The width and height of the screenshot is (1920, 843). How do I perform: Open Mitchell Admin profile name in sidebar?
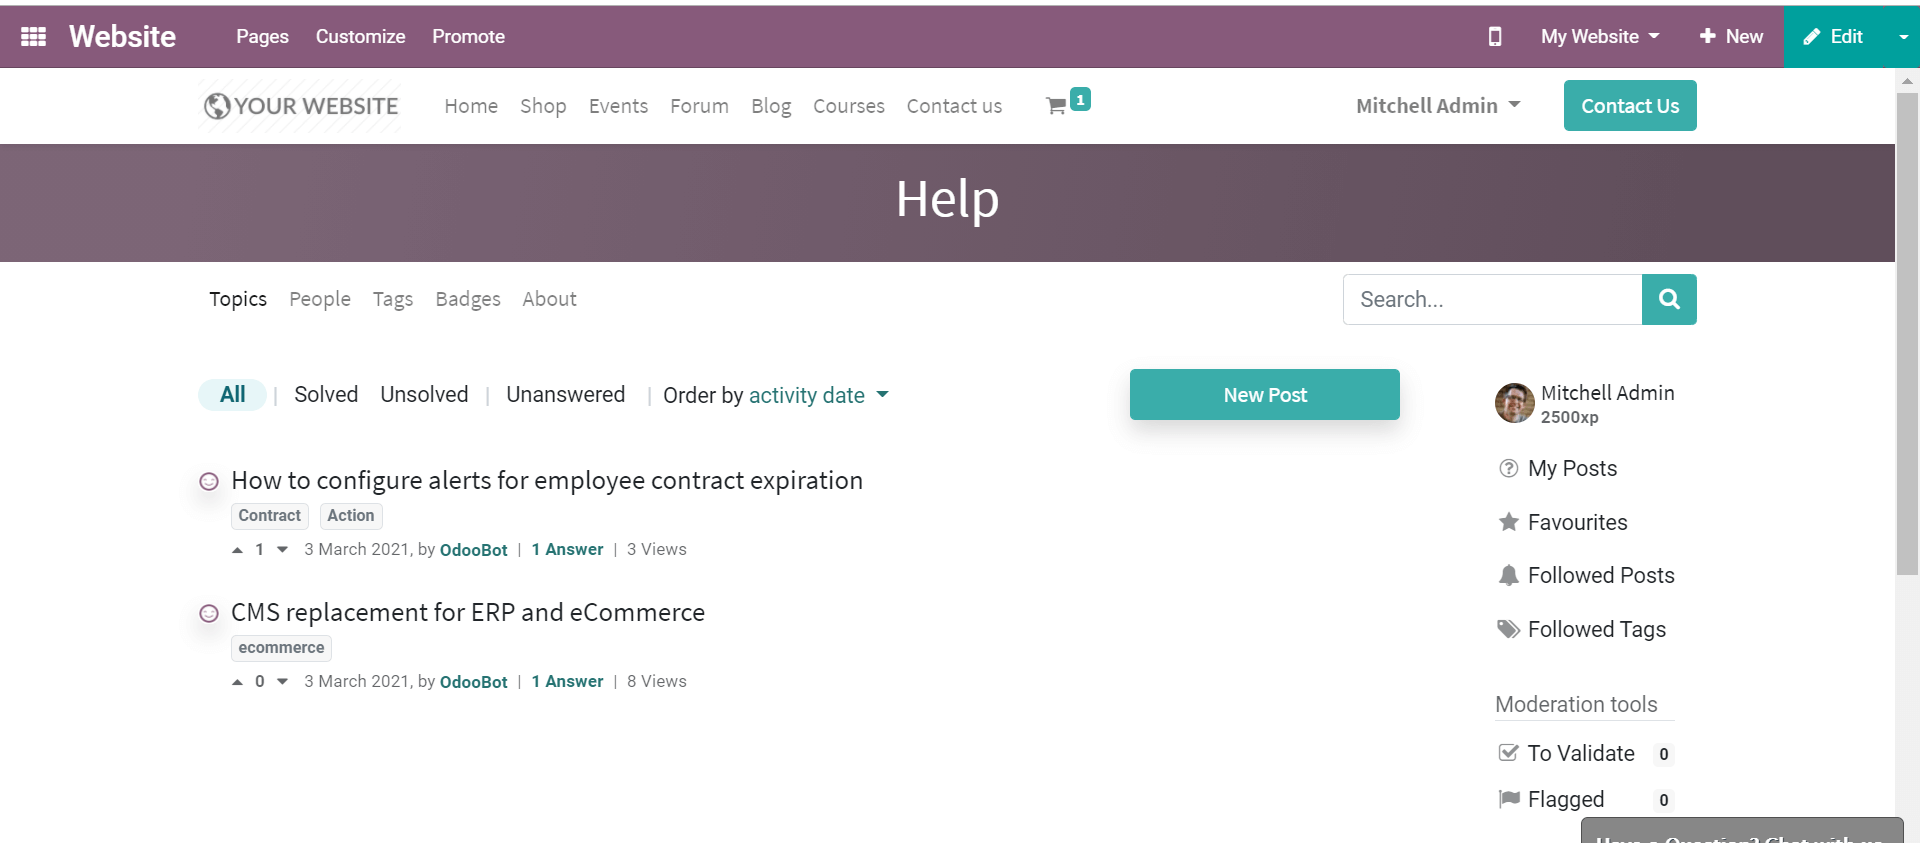1607,393
